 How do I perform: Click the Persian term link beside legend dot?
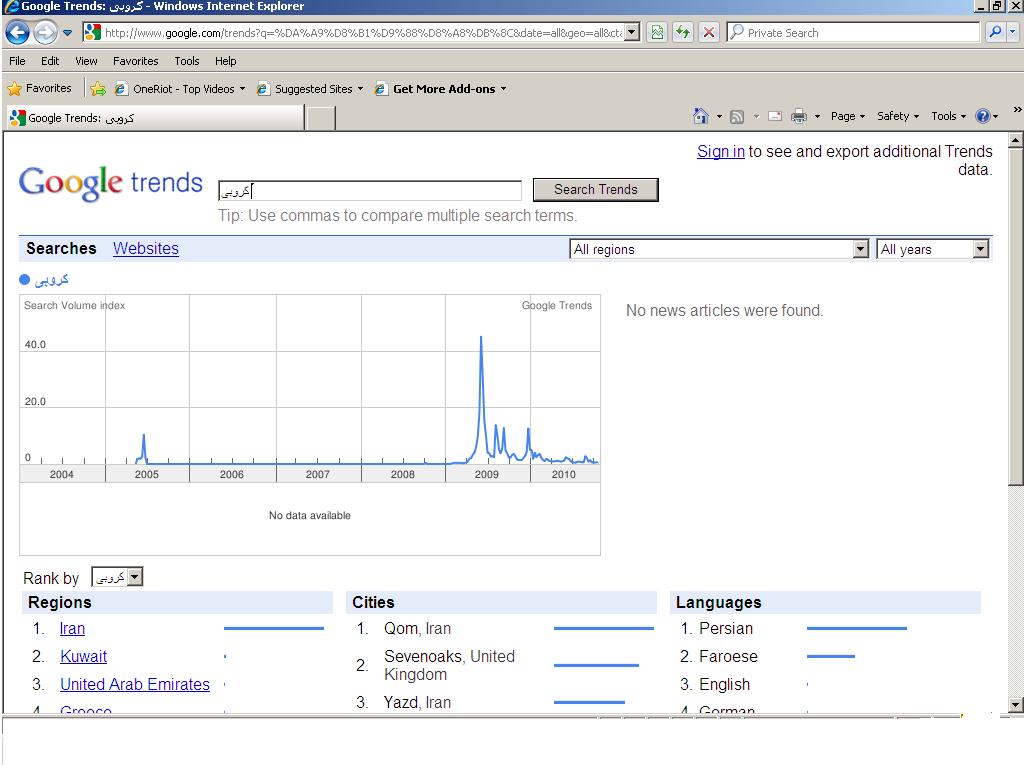pos(52,280)
